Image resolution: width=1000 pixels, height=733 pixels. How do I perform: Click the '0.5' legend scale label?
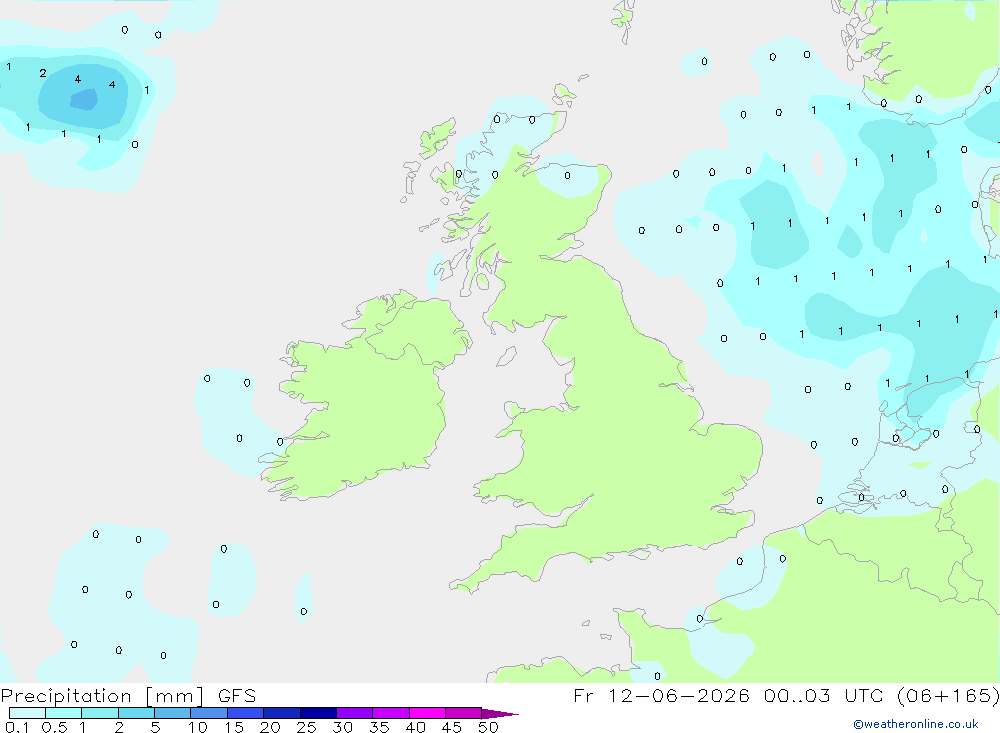pyautogui.click(x=54, y=727)
